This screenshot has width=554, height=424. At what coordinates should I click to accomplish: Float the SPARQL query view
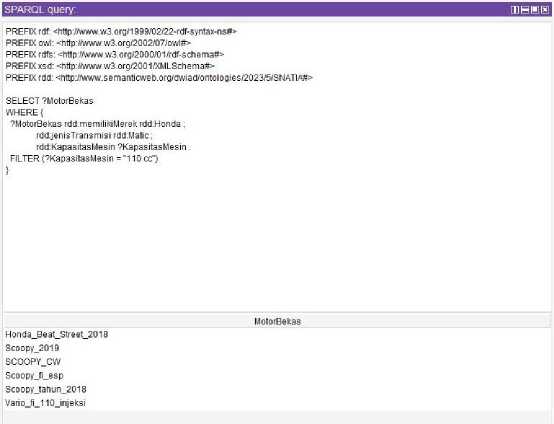535,10
